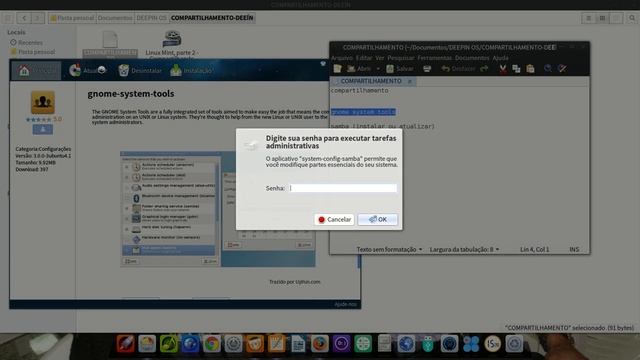Click Cancelar in the password dialog
Viewport: 640px width, 360px height.
(x=334, y=219)
